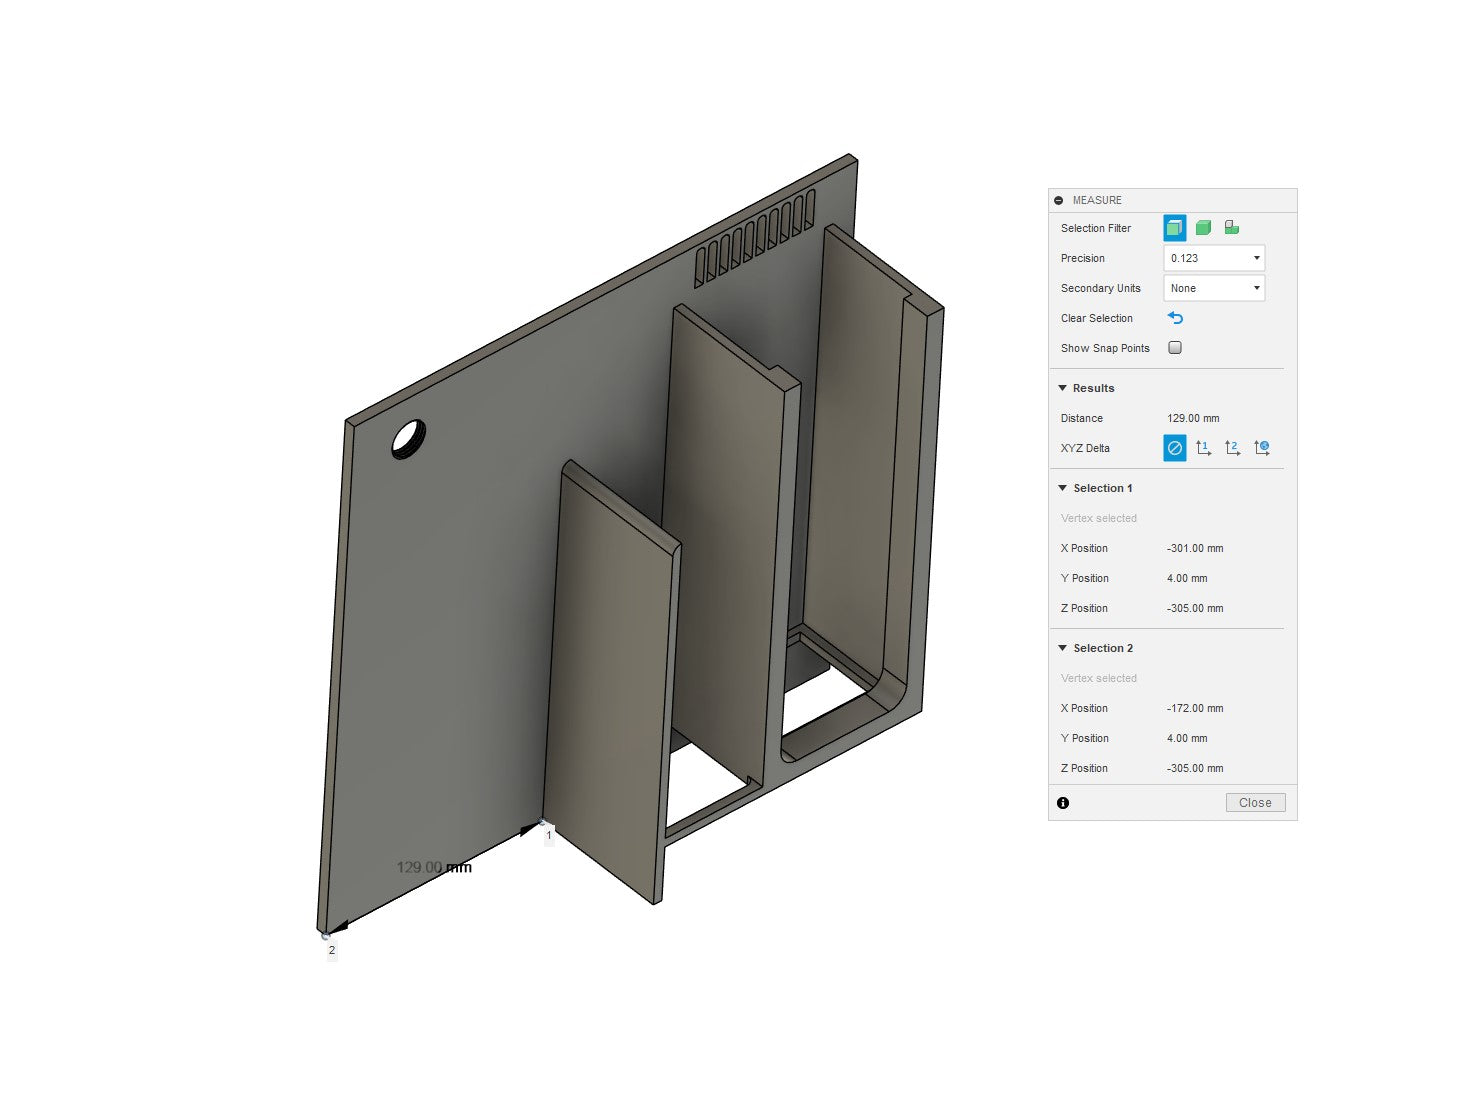1470x1098 pixels.
Task: Choose the Component selection filter
Action: pos(1232,228)
